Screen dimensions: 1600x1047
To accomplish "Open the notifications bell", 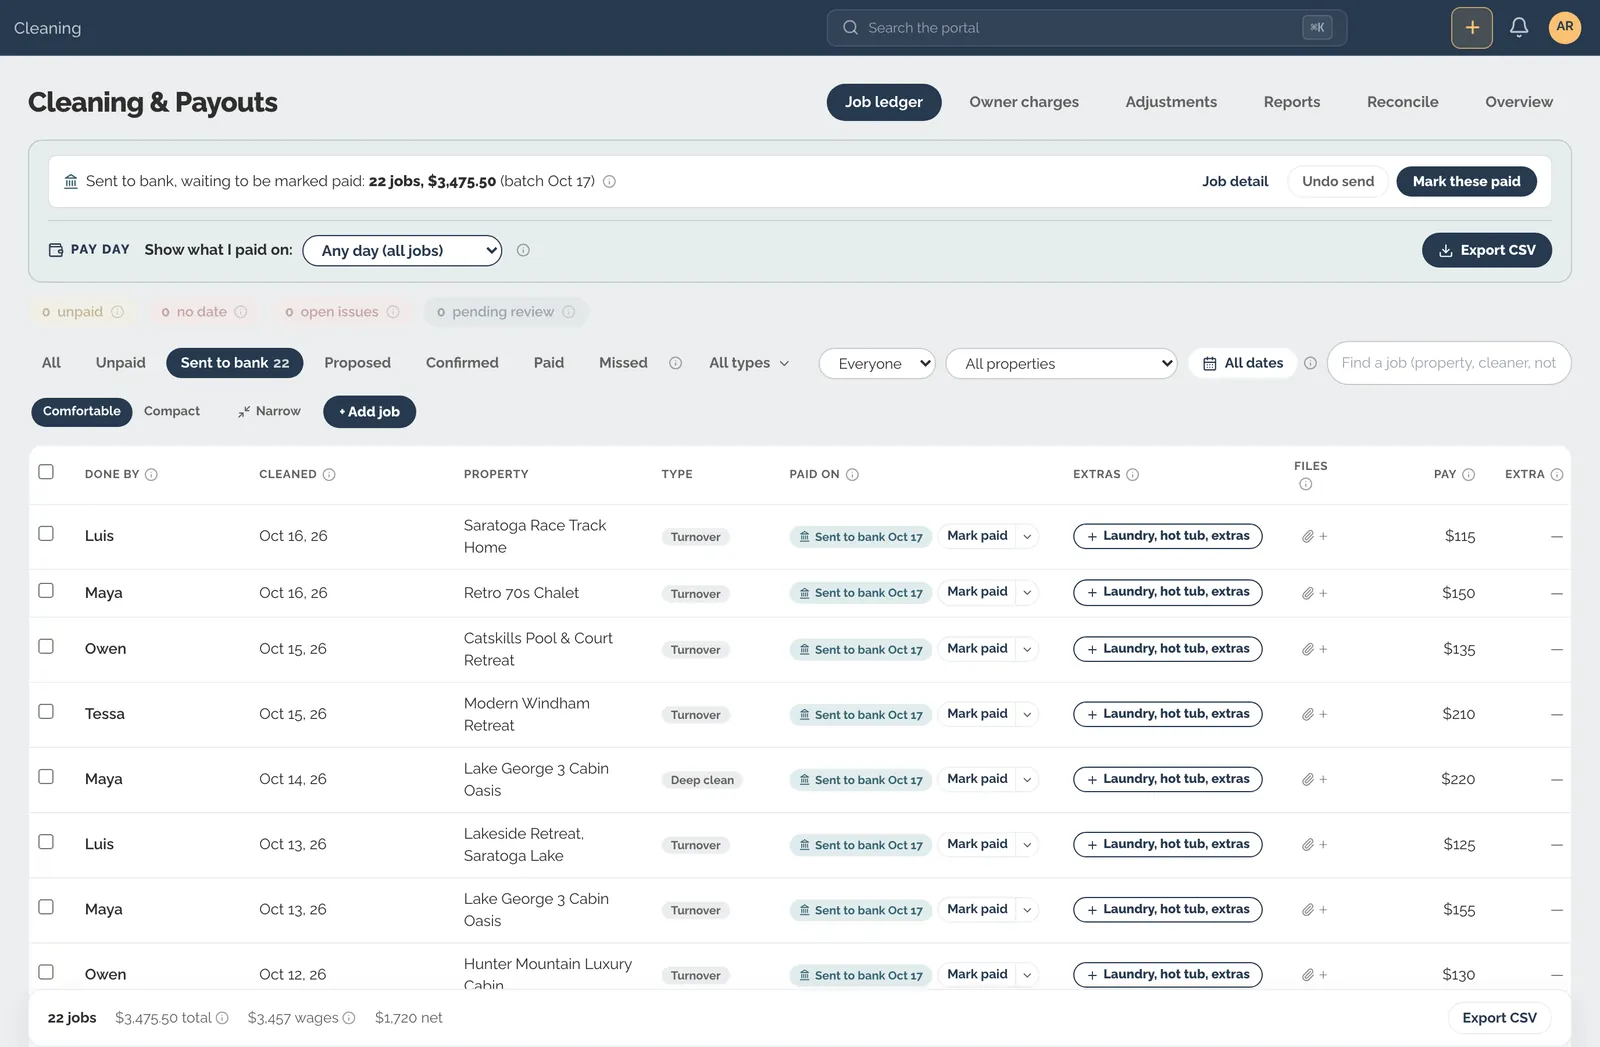I will [x=1519, y=28].
